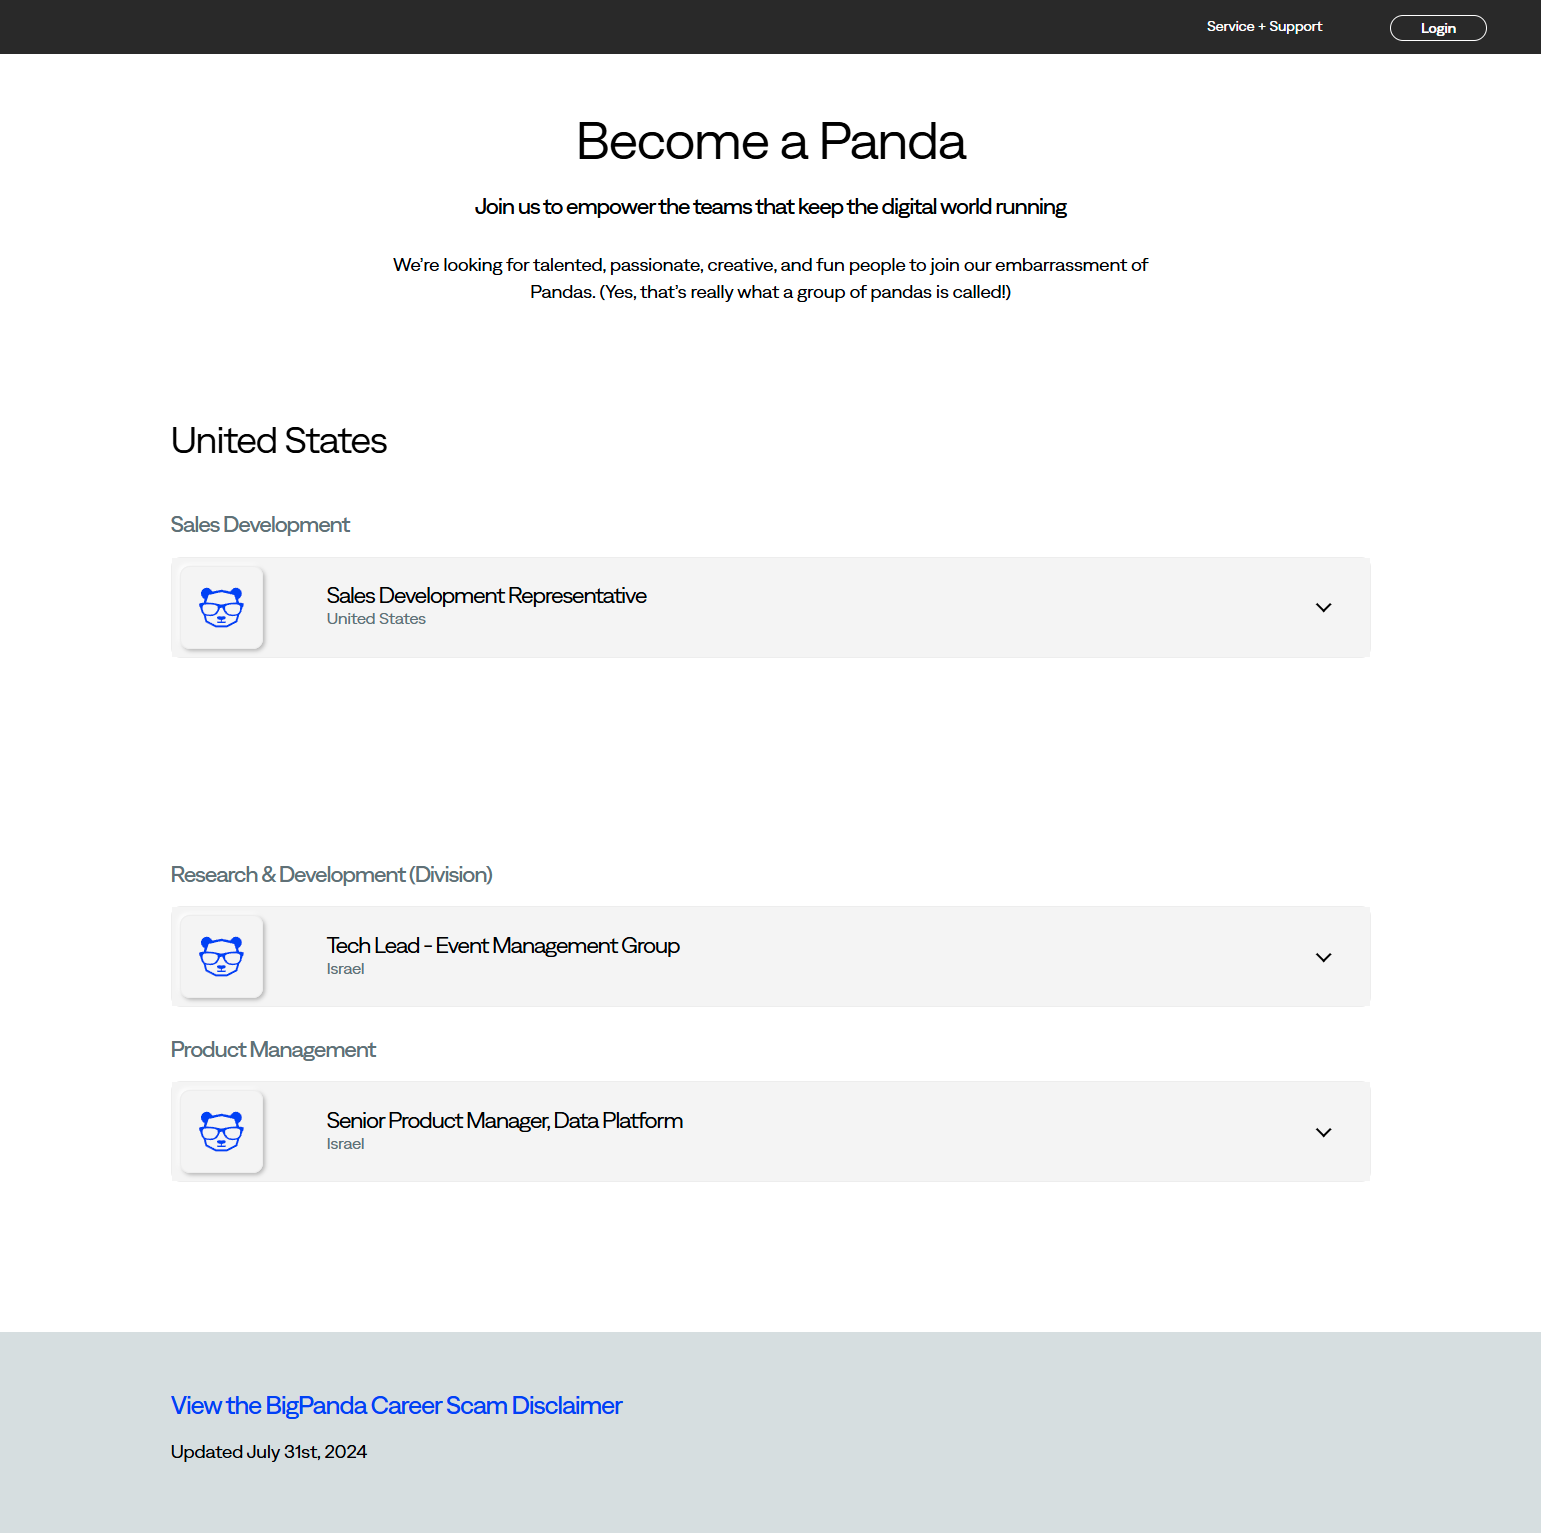Select the Sales Development Representative job title
This screenshot has height=1534, width=1541.
point(486,595)
